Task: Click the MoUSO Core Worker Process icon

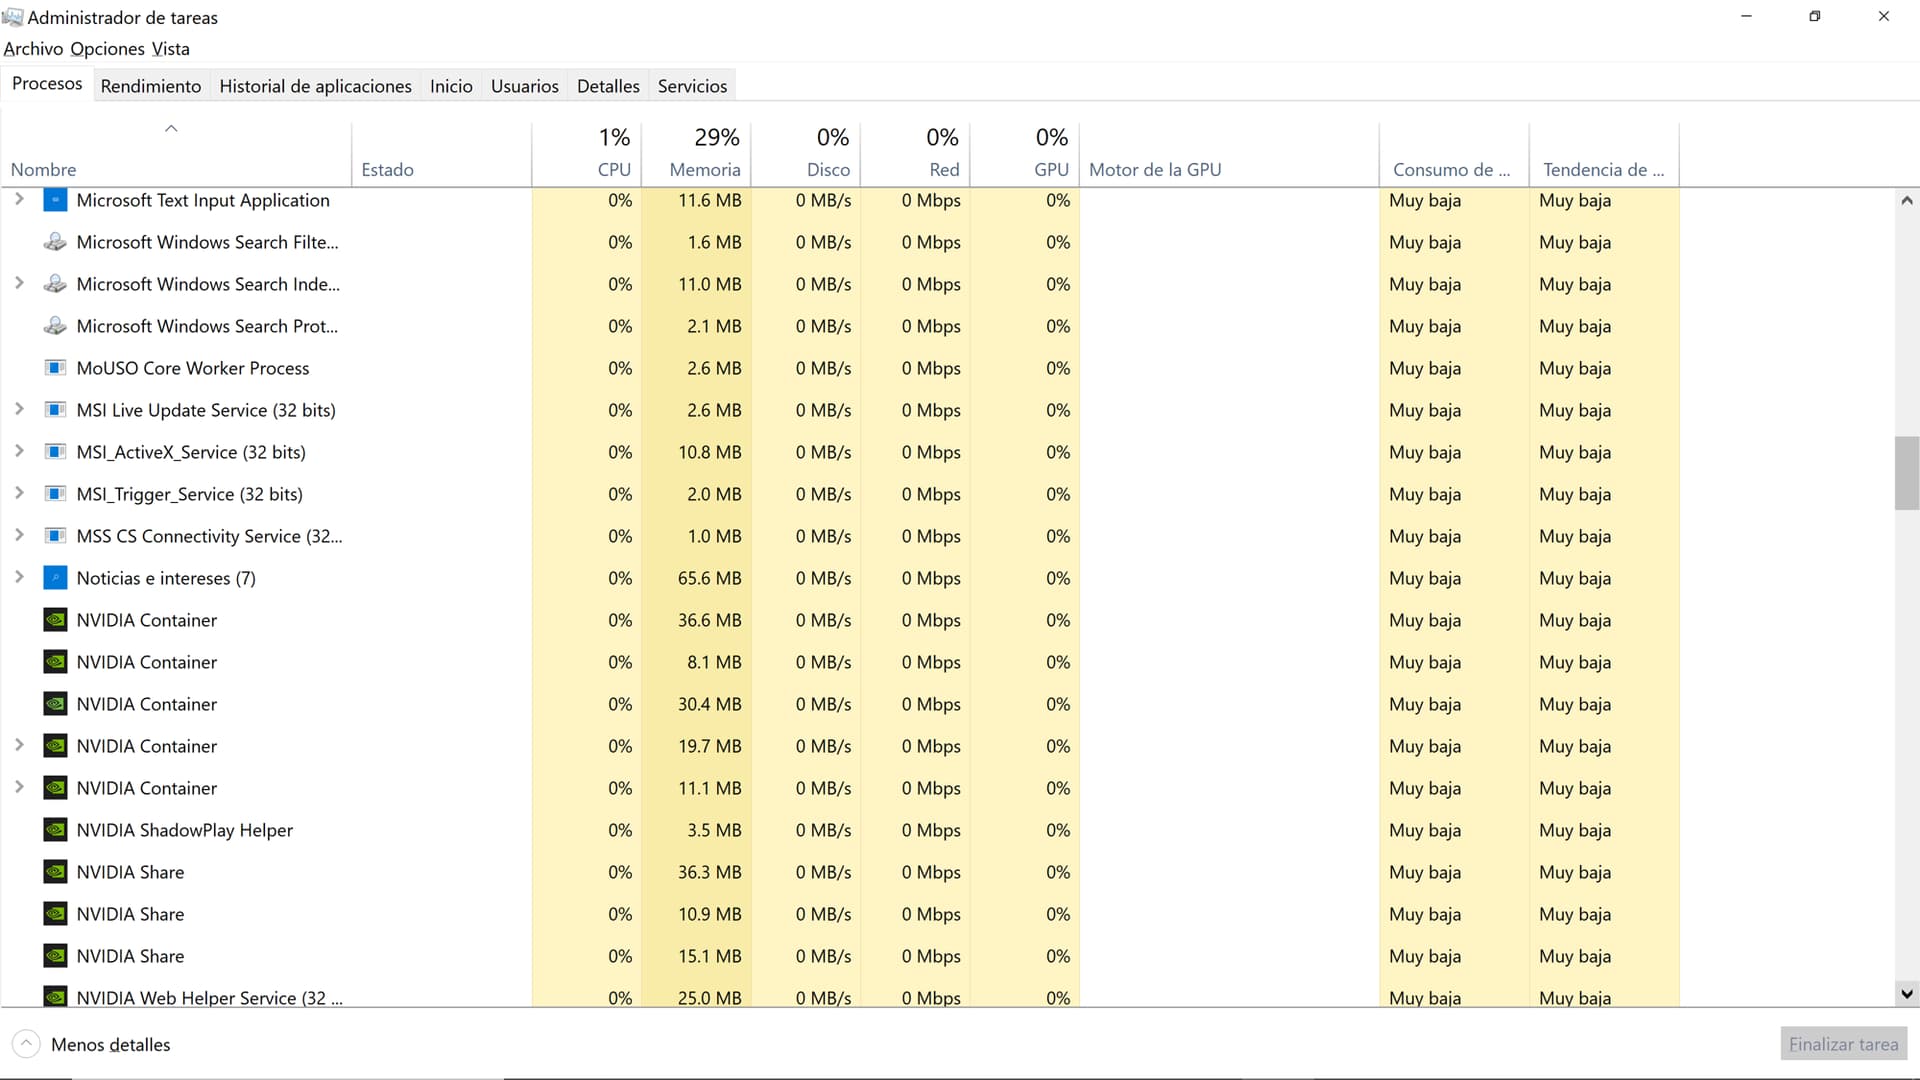Action: (x=56, y=368)
